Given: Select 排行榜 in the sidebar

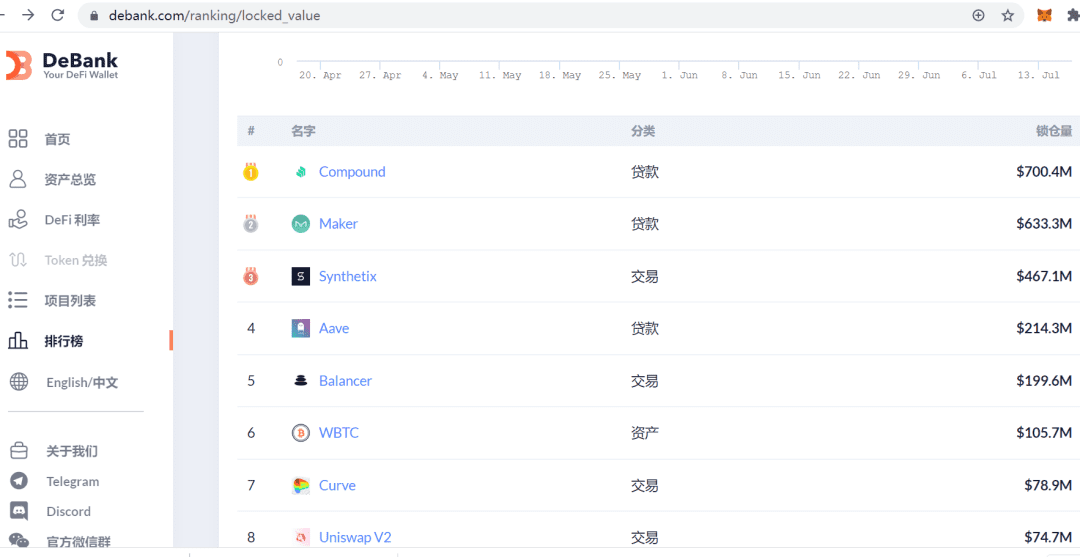Looking at the screenshot, I should click(64, 341).
